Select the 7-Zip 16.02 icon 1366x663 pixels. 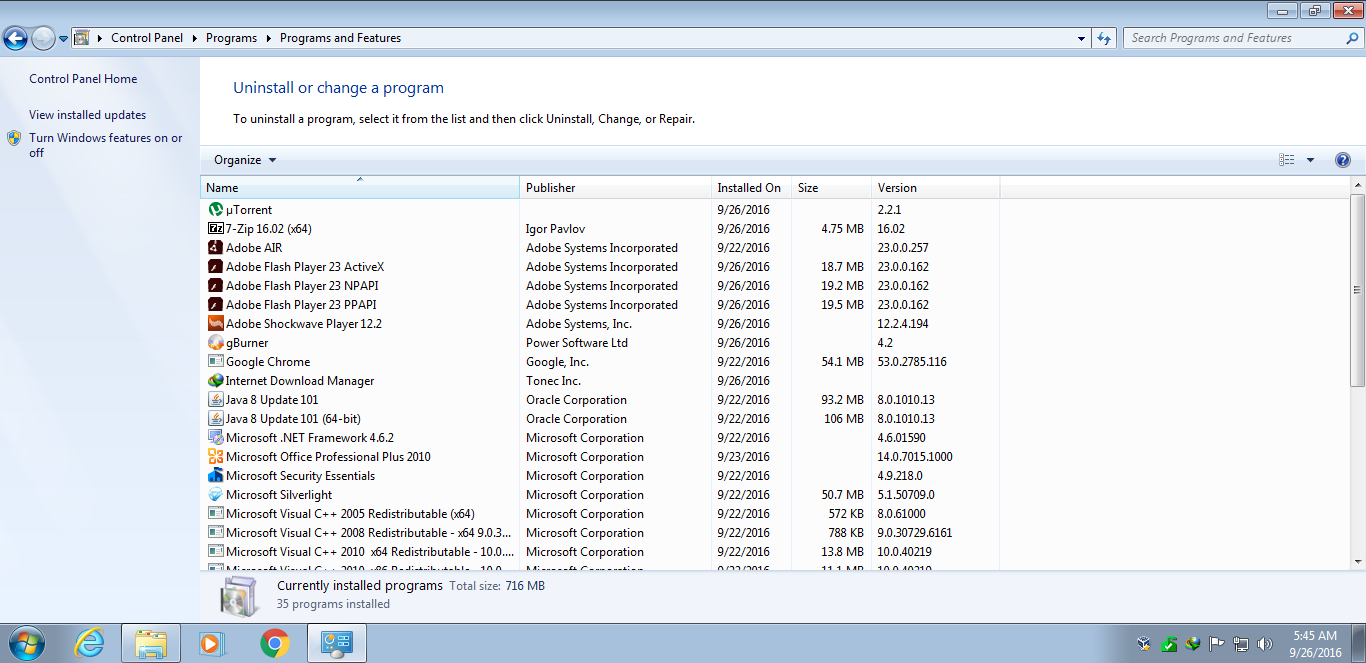pos(216,229)
